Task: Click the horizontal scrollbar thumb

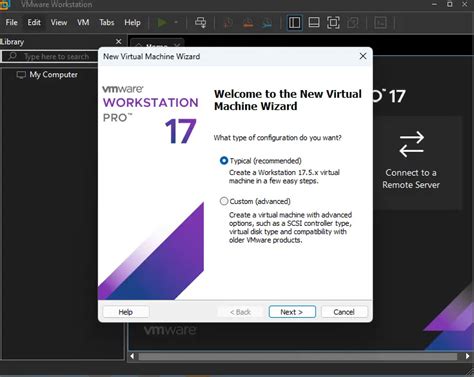Action: pos(298,356)
